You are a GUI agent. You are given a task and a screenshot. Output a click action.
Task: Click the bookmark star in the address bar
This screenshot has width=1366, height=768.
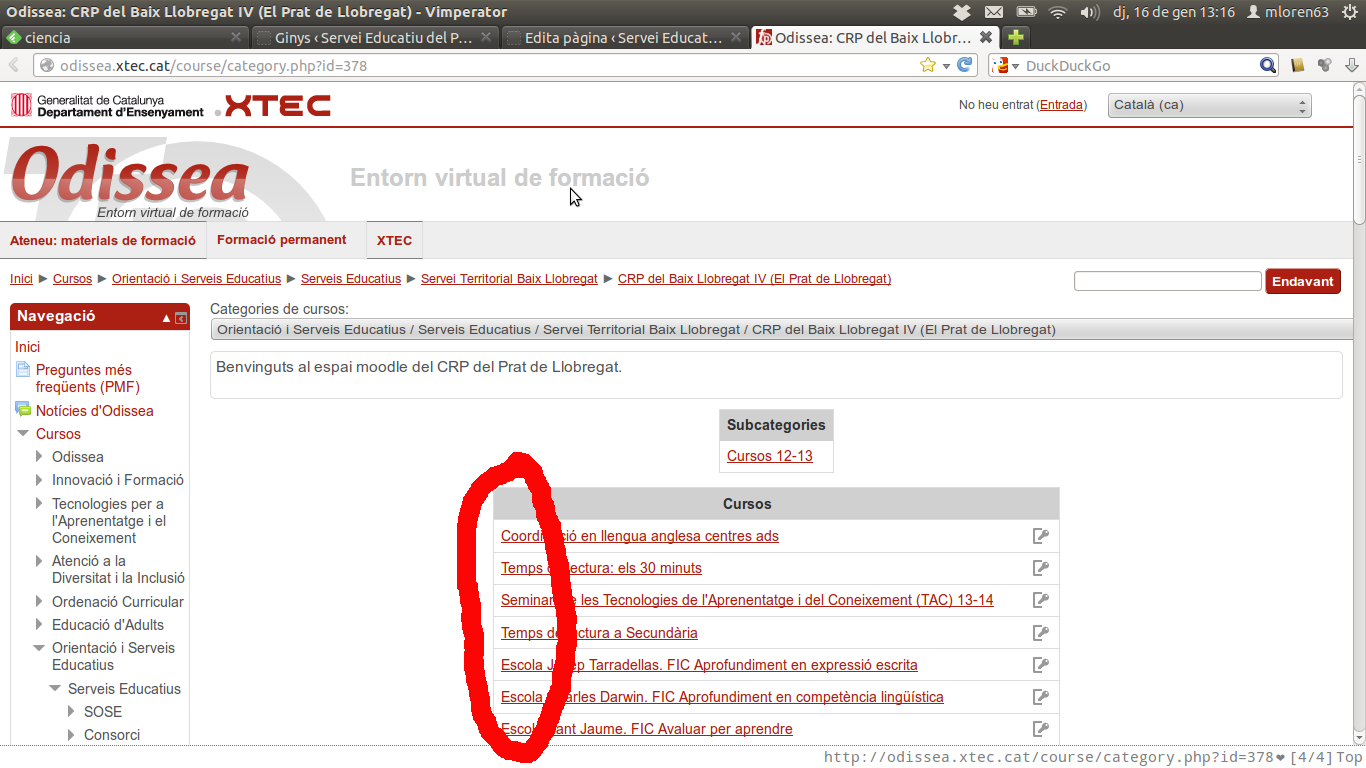(x=928, y=65)
